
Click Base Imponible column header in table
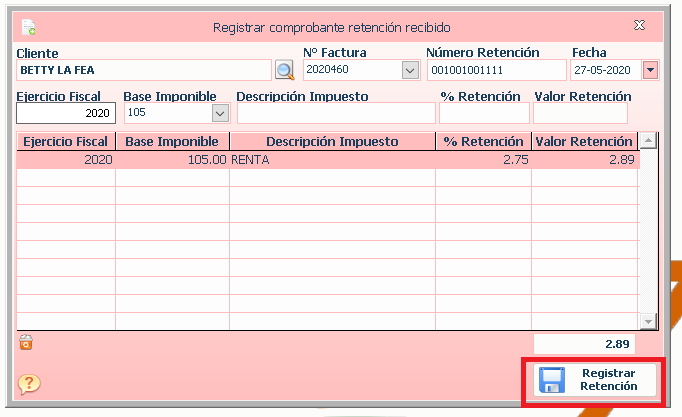click(172, 142)
